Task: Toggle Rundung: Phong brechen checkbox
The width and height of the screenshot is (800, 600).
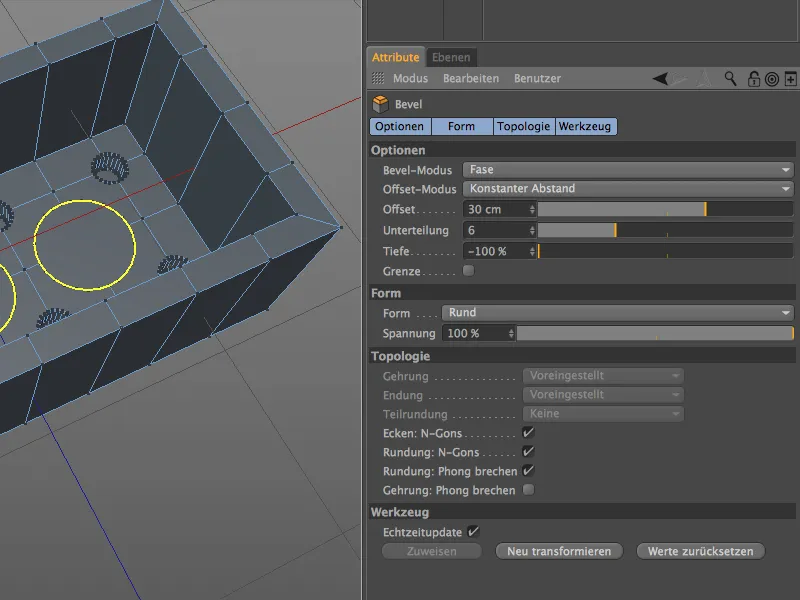Action: (529, 470)
